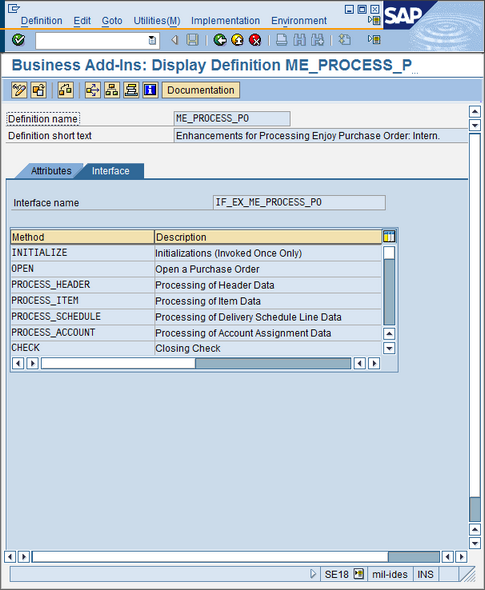
Task: Open the Goto menu
Action: click(112, 21)
